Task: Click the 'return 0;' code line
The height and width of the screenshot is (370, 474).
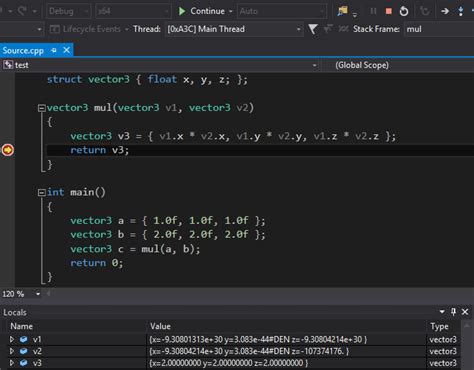Action: [x=97, y=263]
